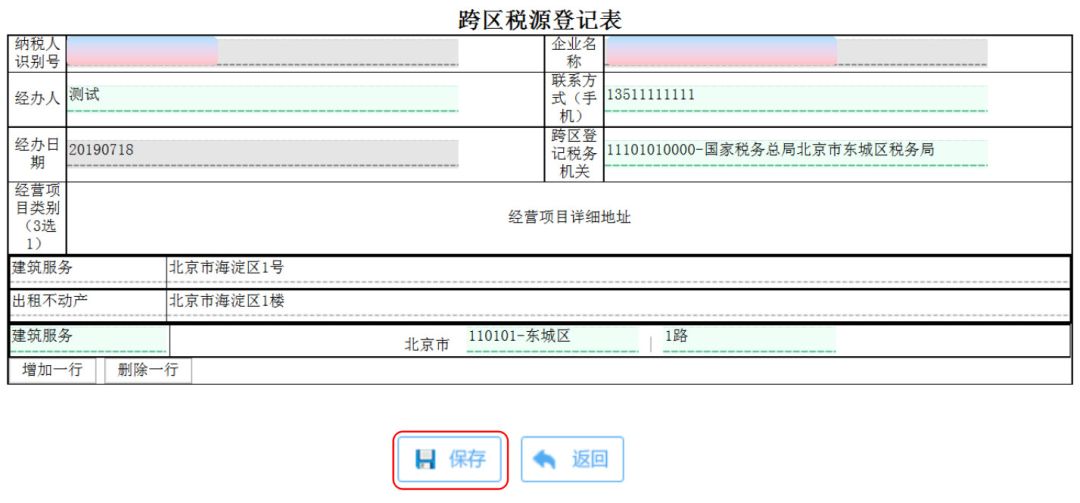Open the 跨区登记税务机关 tax authority dropdown

tap(796, 153)
